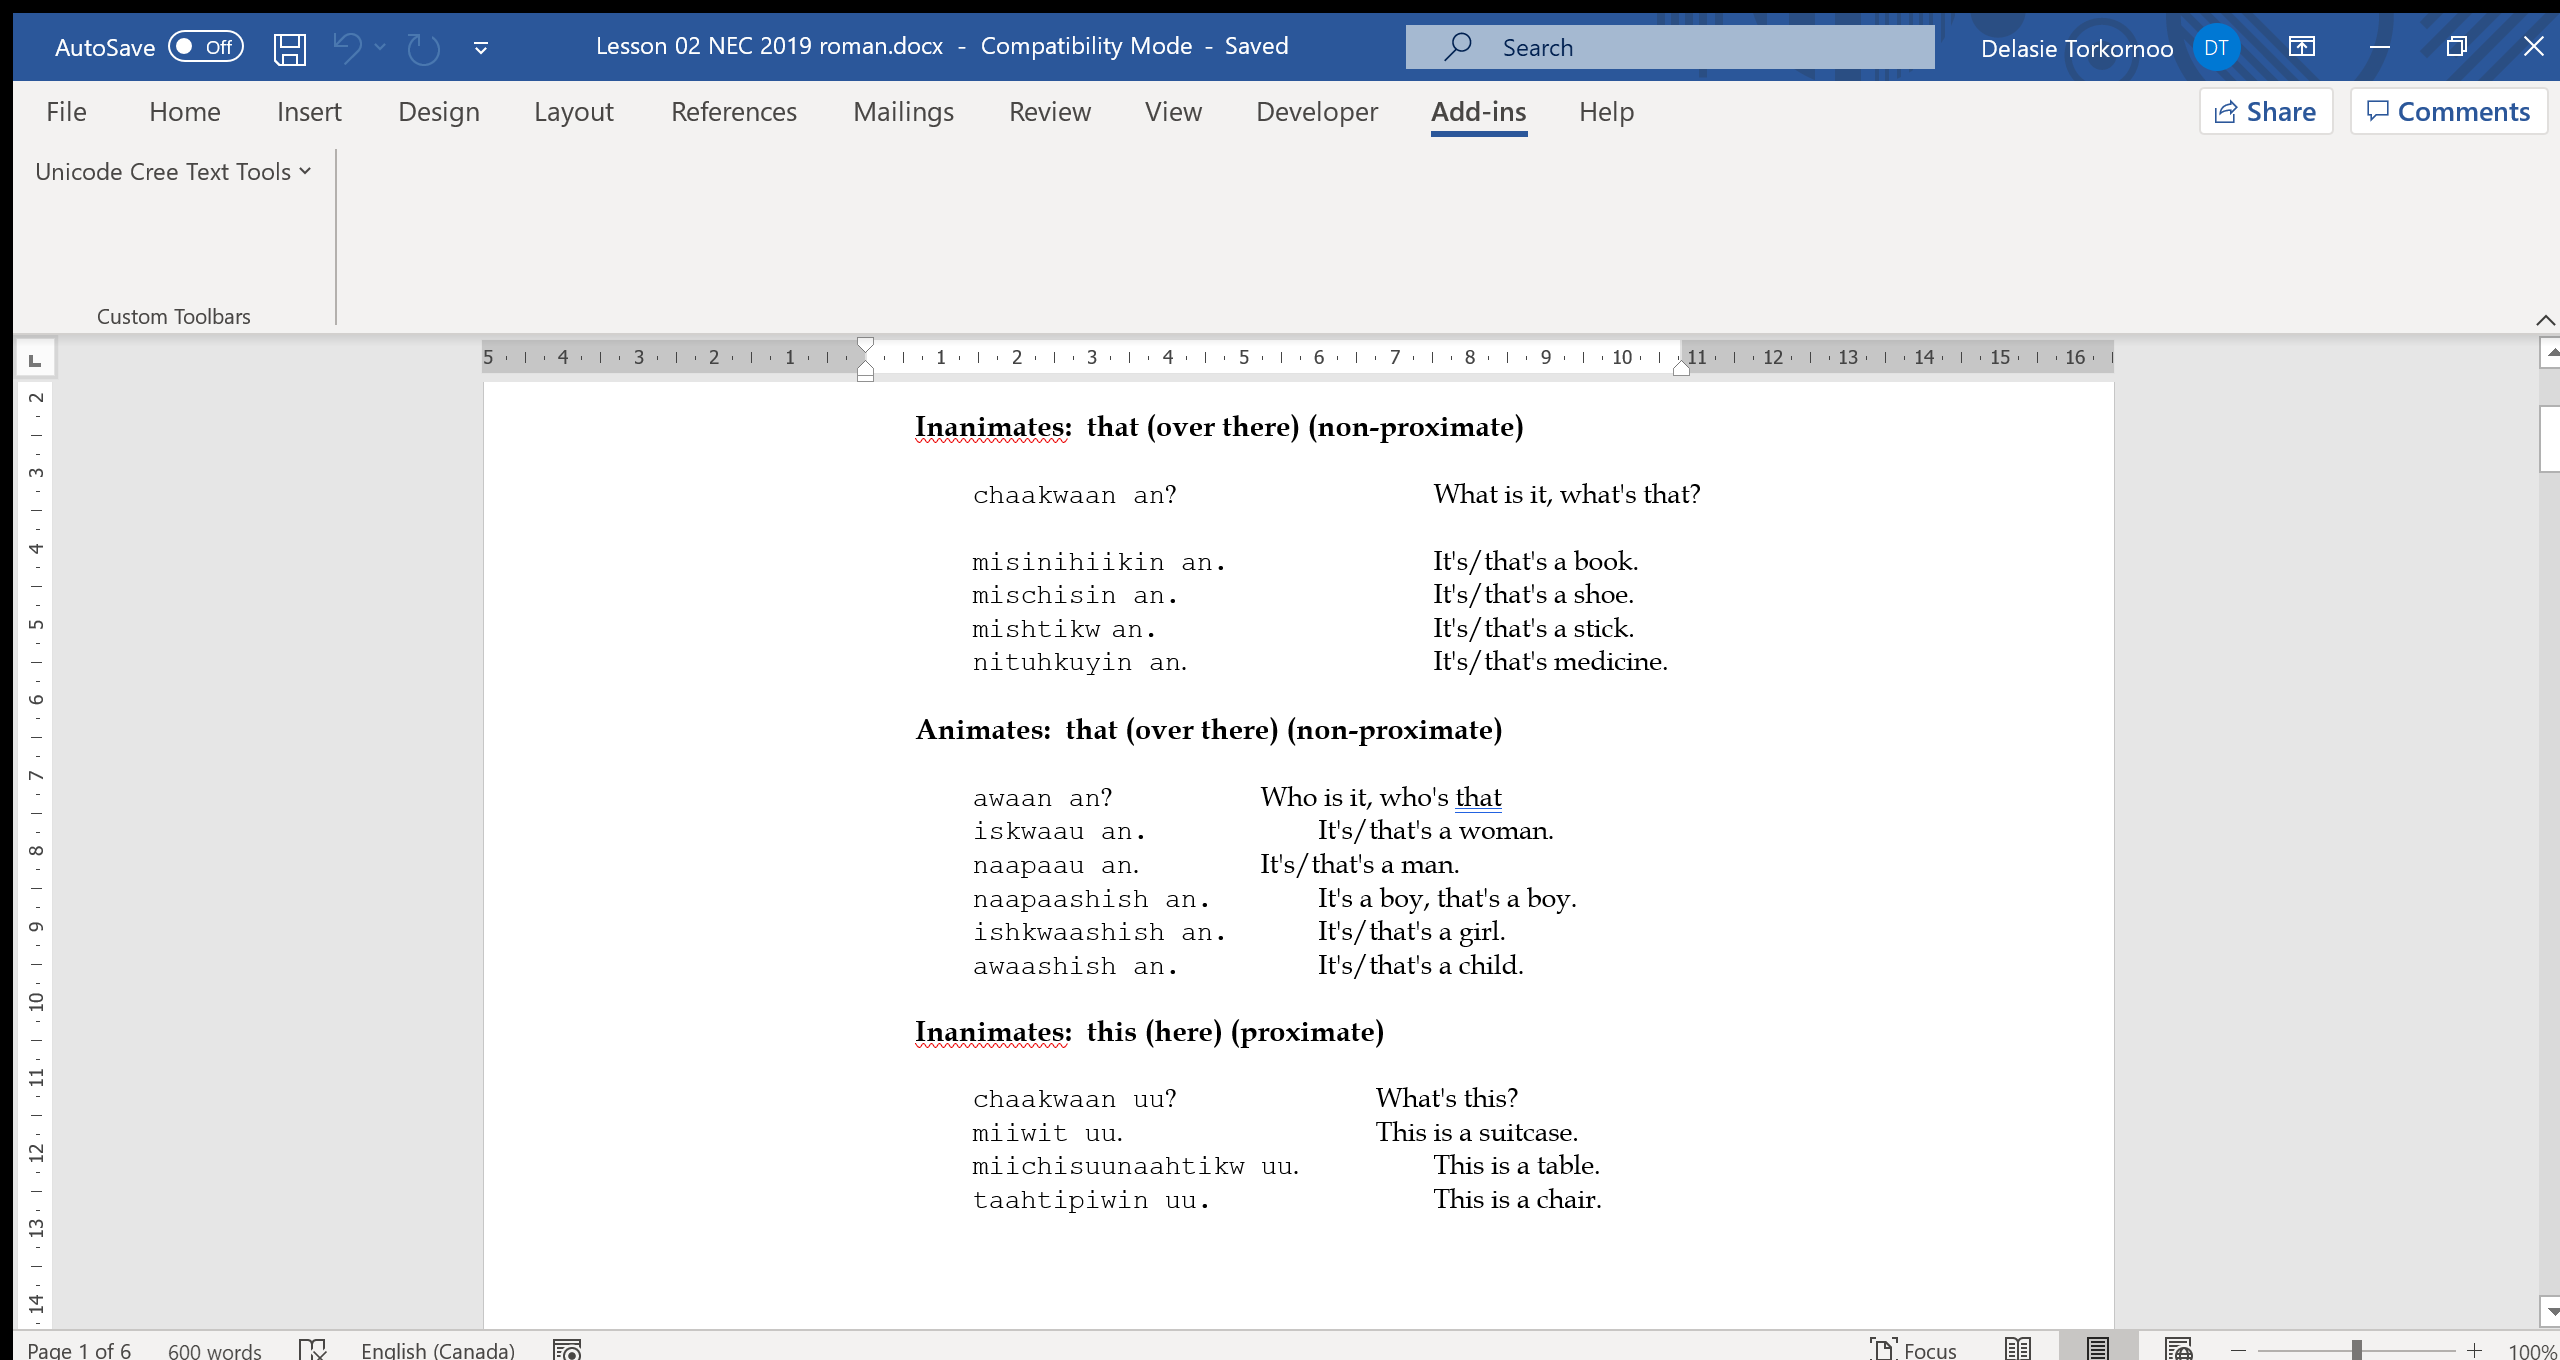Image resolution: width=2560 pixels, height=1360 pixels.
Task: Click the tab selector at ruler corner
Action: tap(35, 359)
